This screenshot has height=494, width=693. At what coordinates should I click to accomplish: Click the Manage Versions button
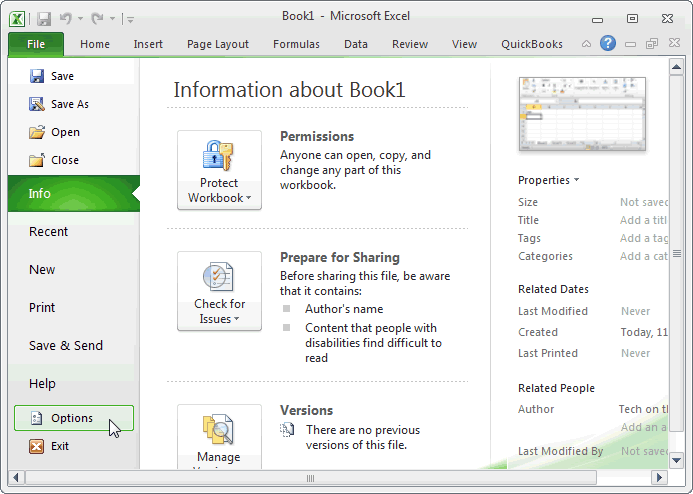(x=219, y=437)
